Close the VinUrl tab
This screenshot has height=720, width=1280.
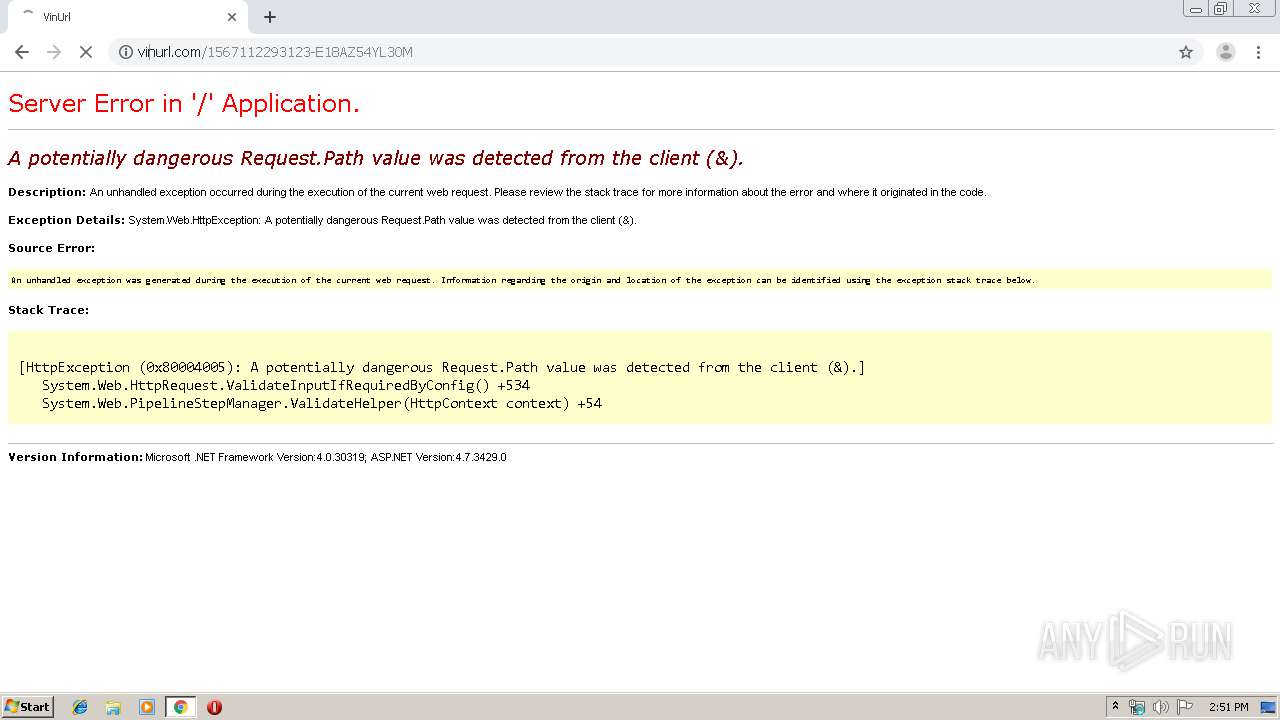click(232, 17)
